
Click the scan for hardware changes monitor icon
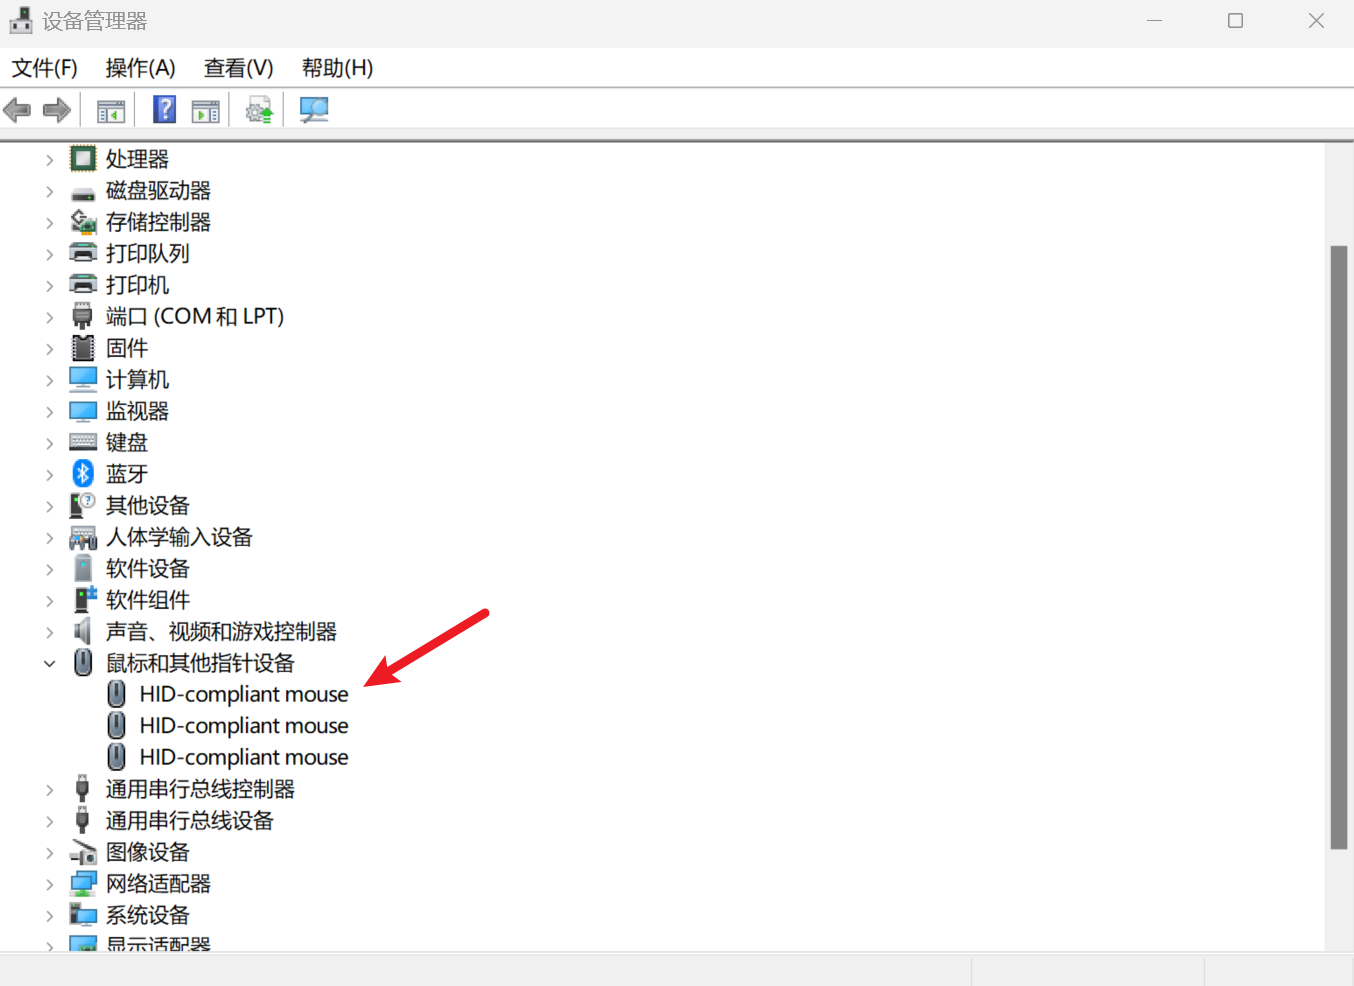coord(314,110)
